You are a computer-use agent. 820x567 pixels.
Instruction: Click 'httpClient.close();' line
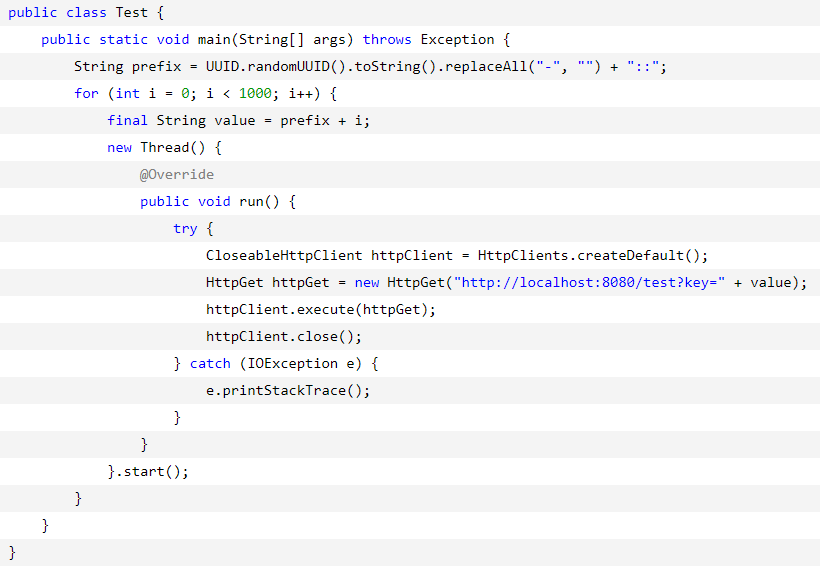click(x=283, y=337)
